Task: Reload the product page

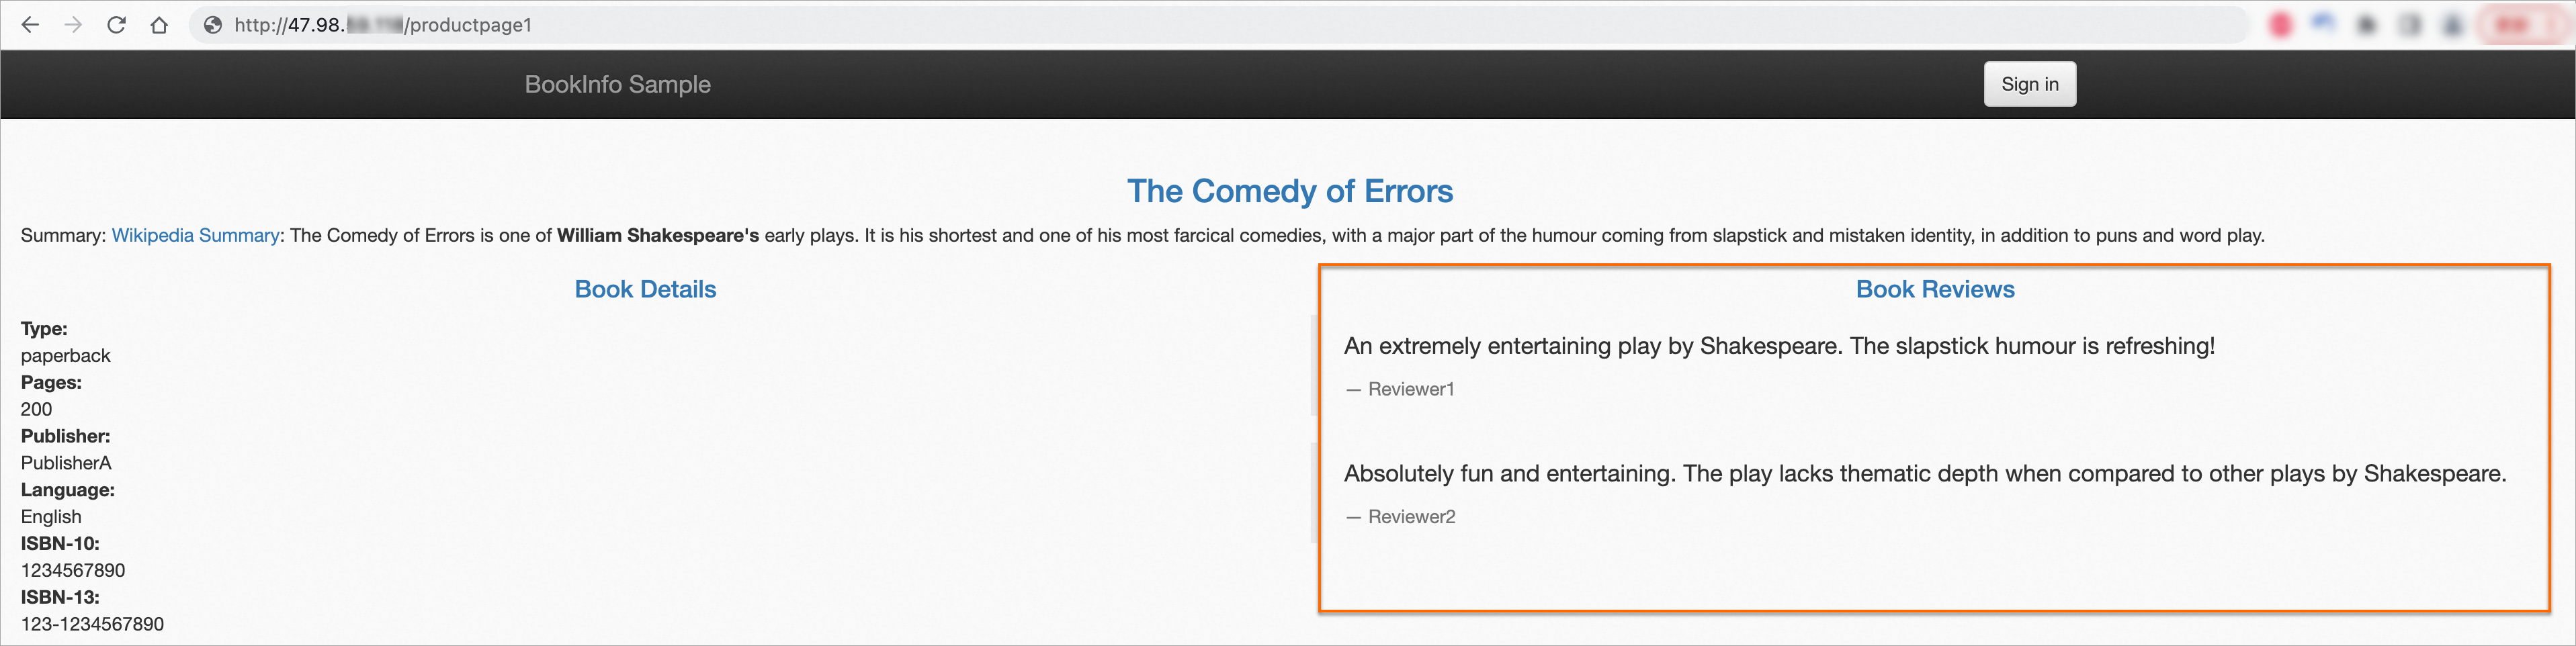Action: [116, 25]
